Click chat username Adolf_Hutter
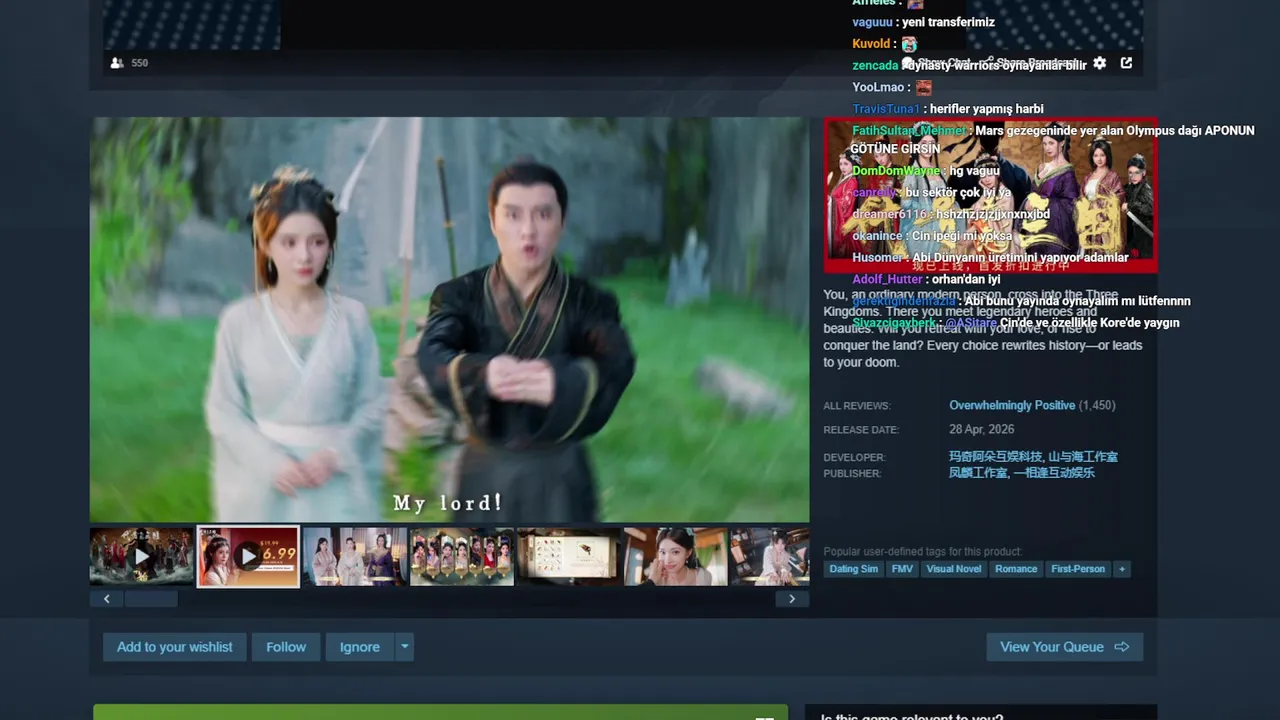Image resolution: width=1280 pixels, height=720 pixels. click(887, 280)
